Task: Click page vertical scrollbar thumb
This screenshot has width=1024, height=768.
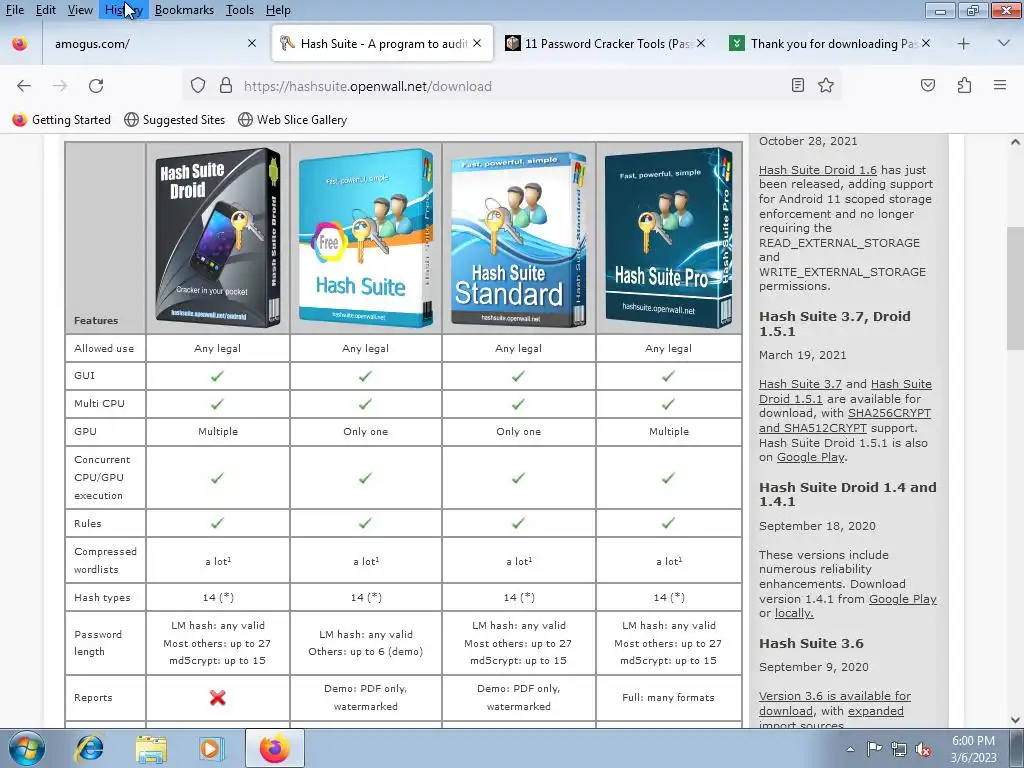Action: point(1016,288)
